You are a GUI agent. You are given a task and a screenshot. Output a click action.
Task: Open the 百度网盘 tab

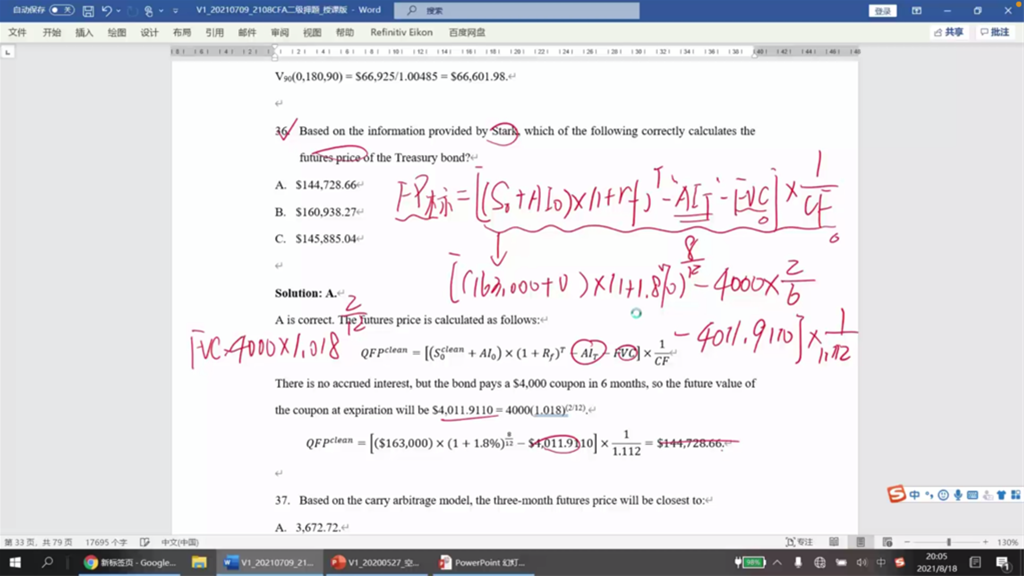[467, 32]
